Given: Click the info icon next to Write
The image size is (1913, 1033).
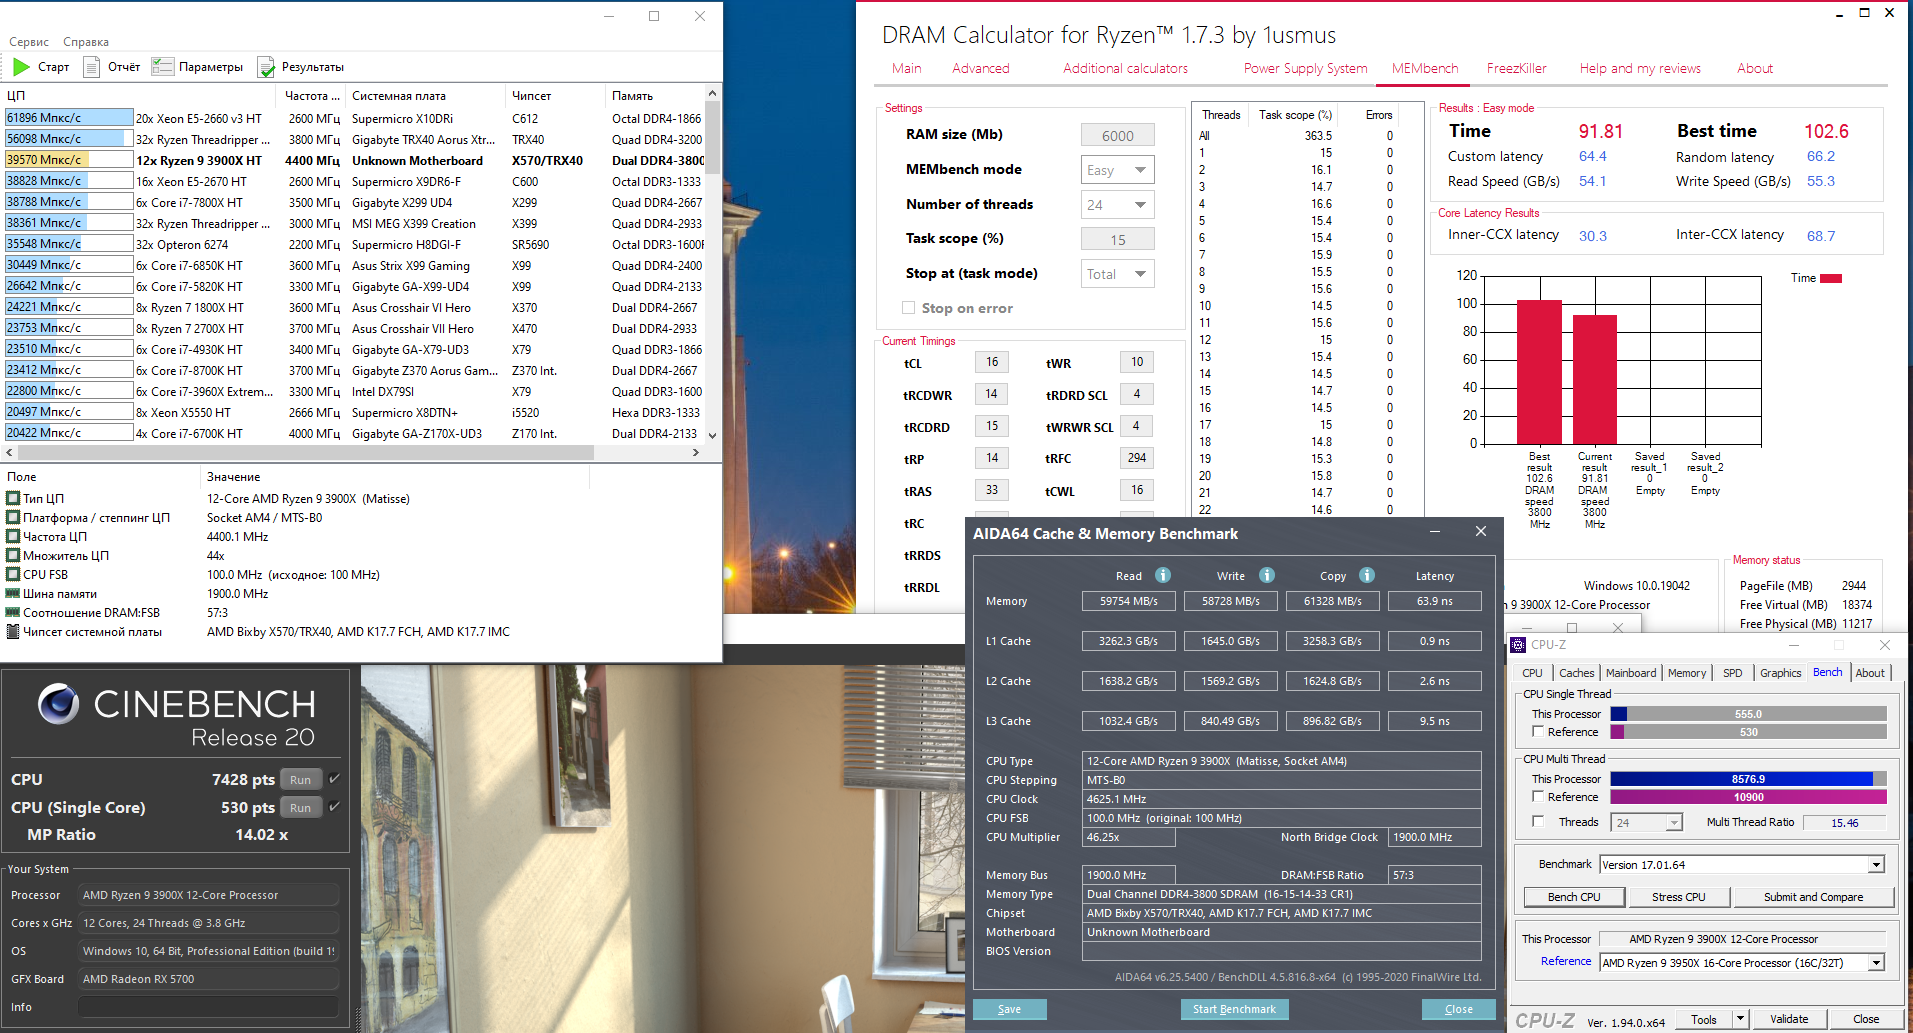Looking at the screenshot, I should click(1267, 575).
